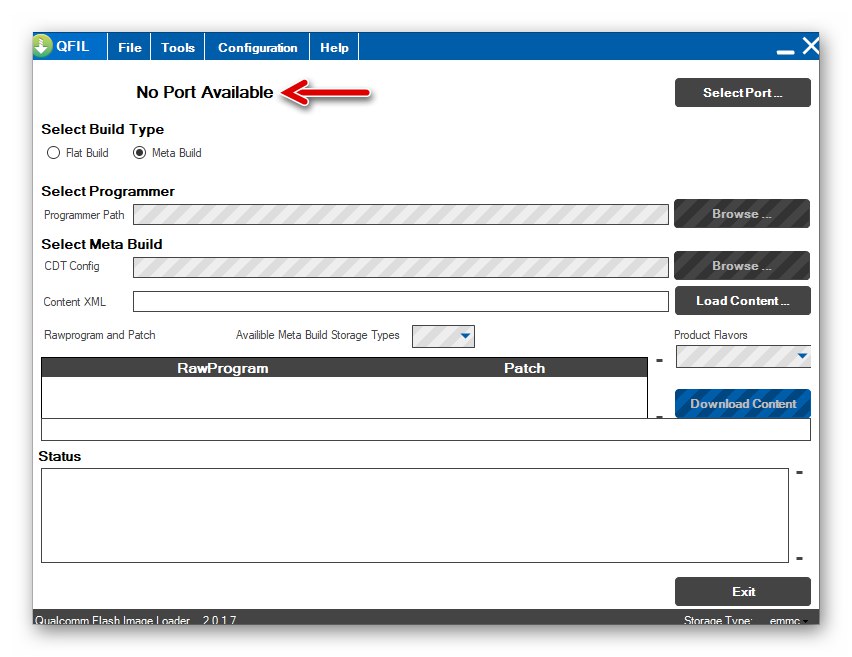Screen dimensions: 852x657
Task: Click the Exit button
Action: pos(743,591)
